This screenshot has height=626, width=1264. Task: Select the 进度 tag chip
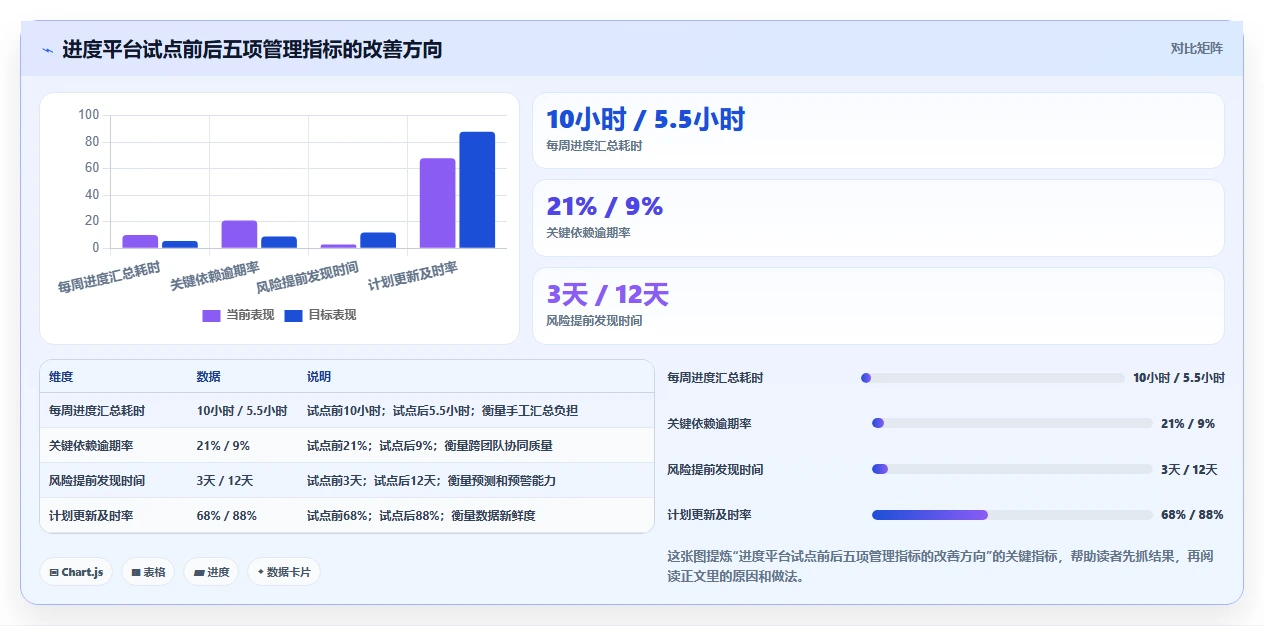click(211, 572)
